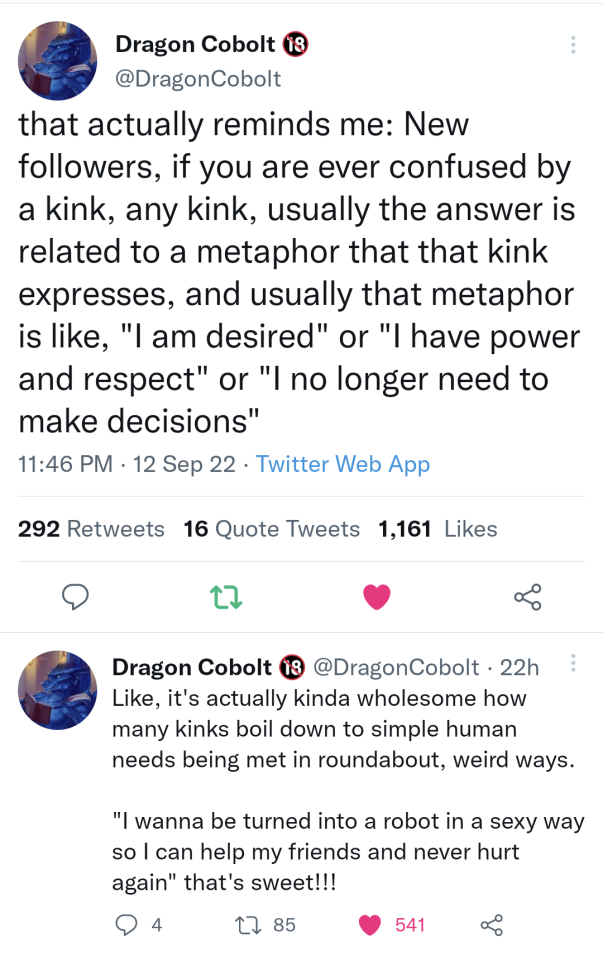Click Dragon Cobolt name on main tweet

[x=195, y=44]
